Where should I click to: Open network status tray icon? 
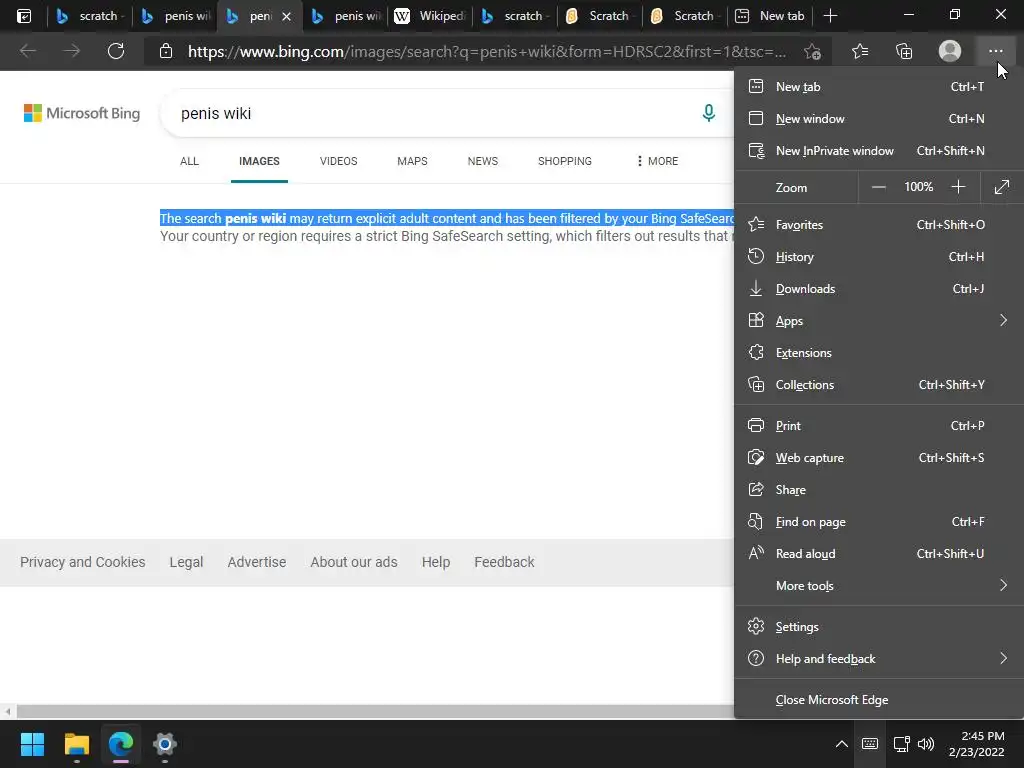point(902,744)
